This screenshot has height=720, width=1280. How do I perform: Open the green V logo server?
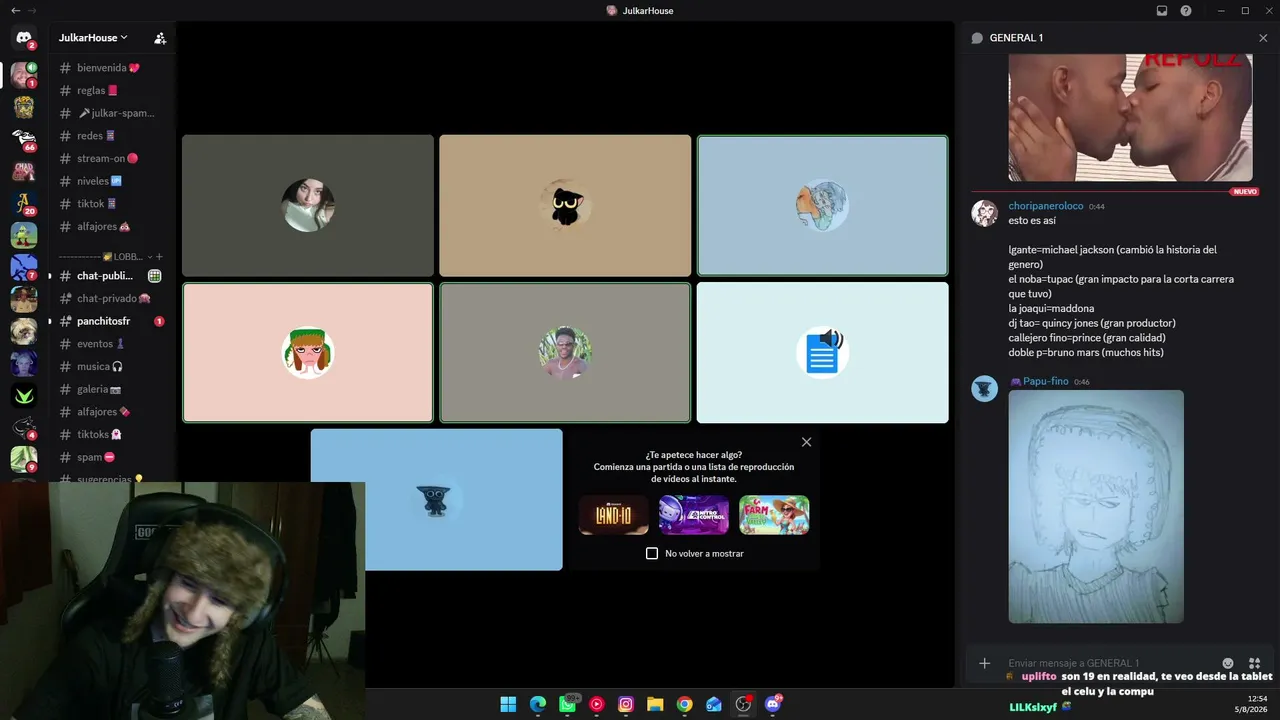click(24, 395)
